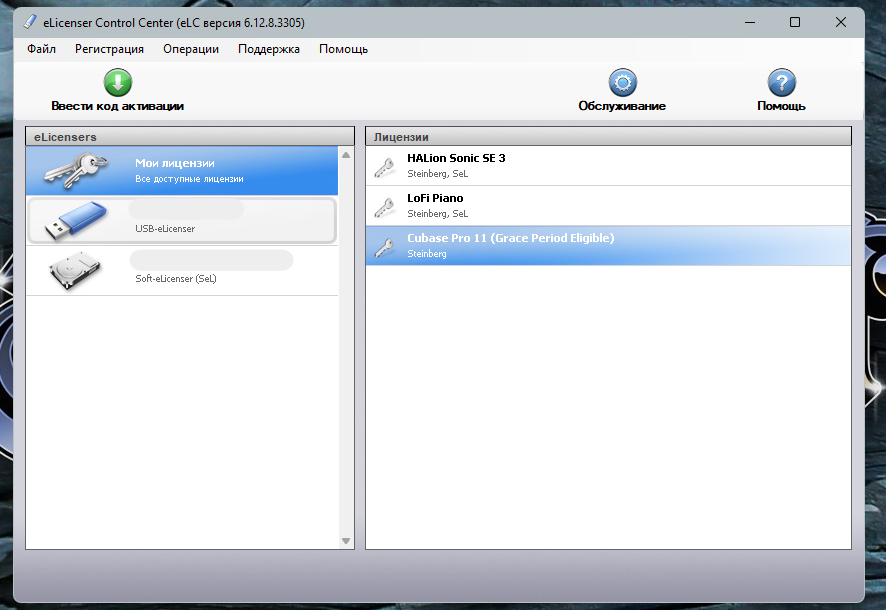
Task: Select the LoFi Piano license
Action: point(608,206)
